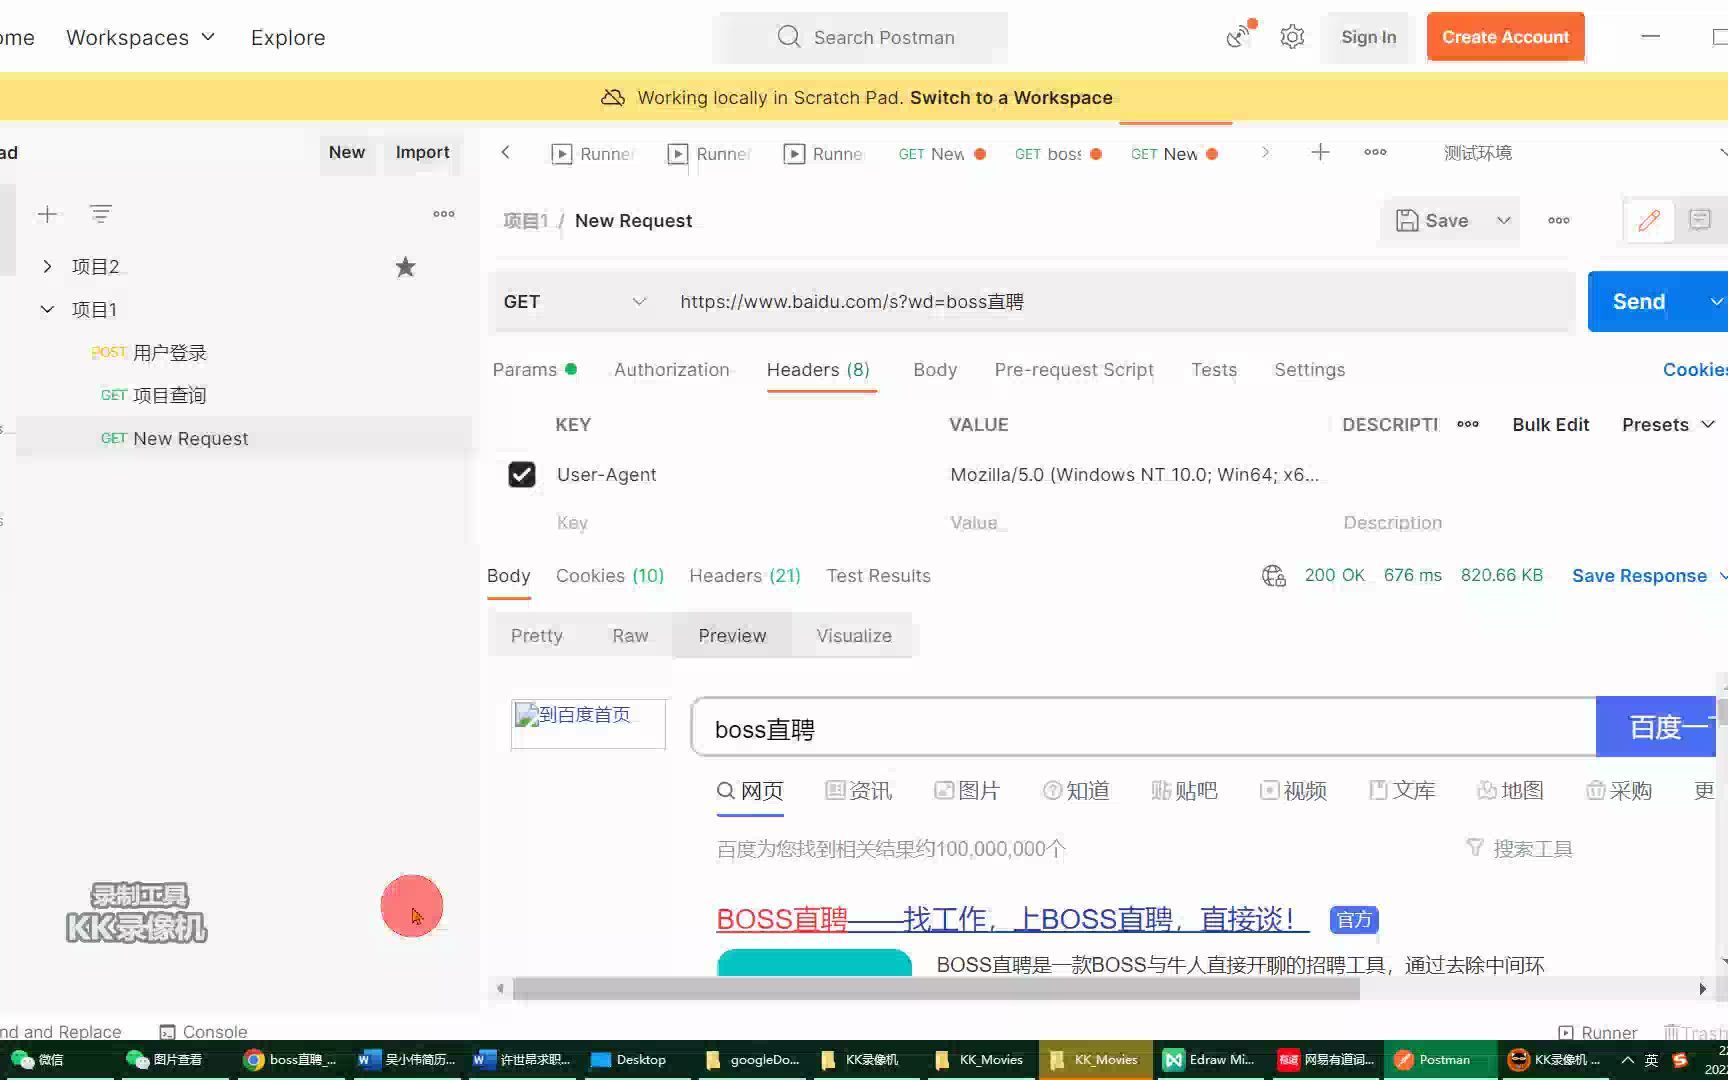The height and width of the screenshot is (1080, 1728).
Task: Click the request URL field
Action: click(1120, 302)
